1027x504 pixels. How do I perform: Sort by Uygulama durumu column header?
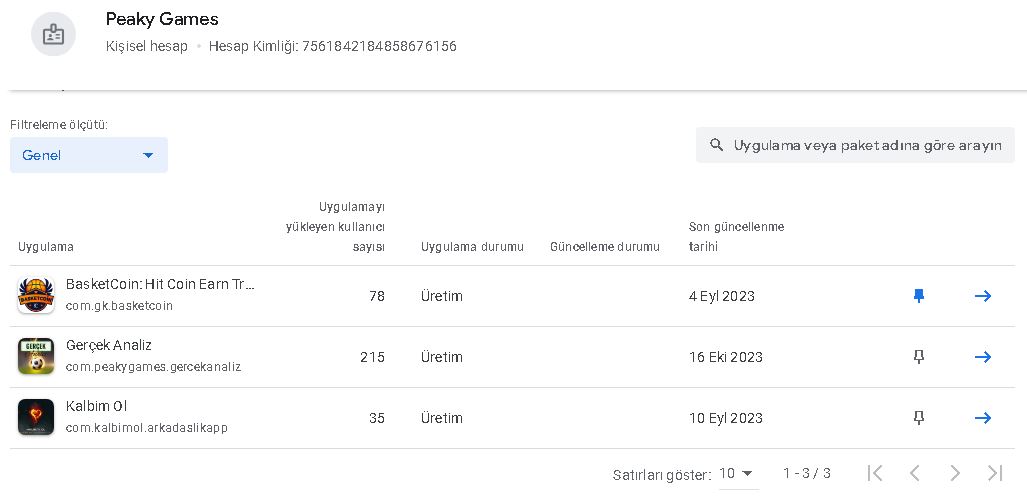pos(472,247)
